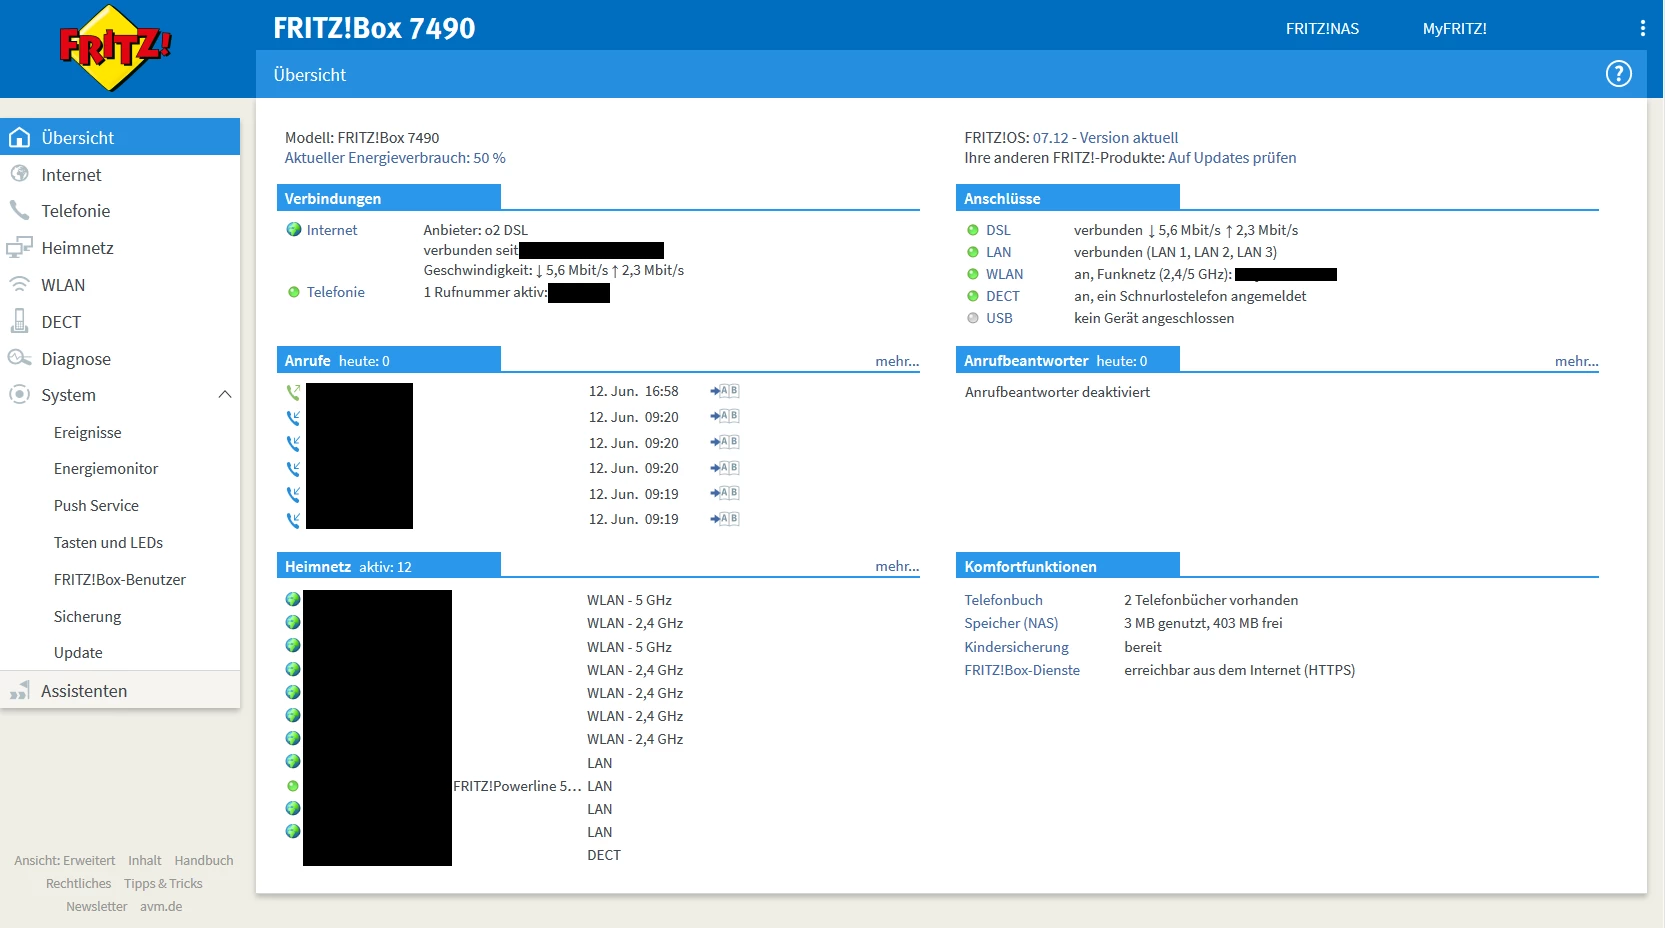Click the Diagnose icon in sidebar
This screenshot has width=1665, height=928.
(19, 358)
